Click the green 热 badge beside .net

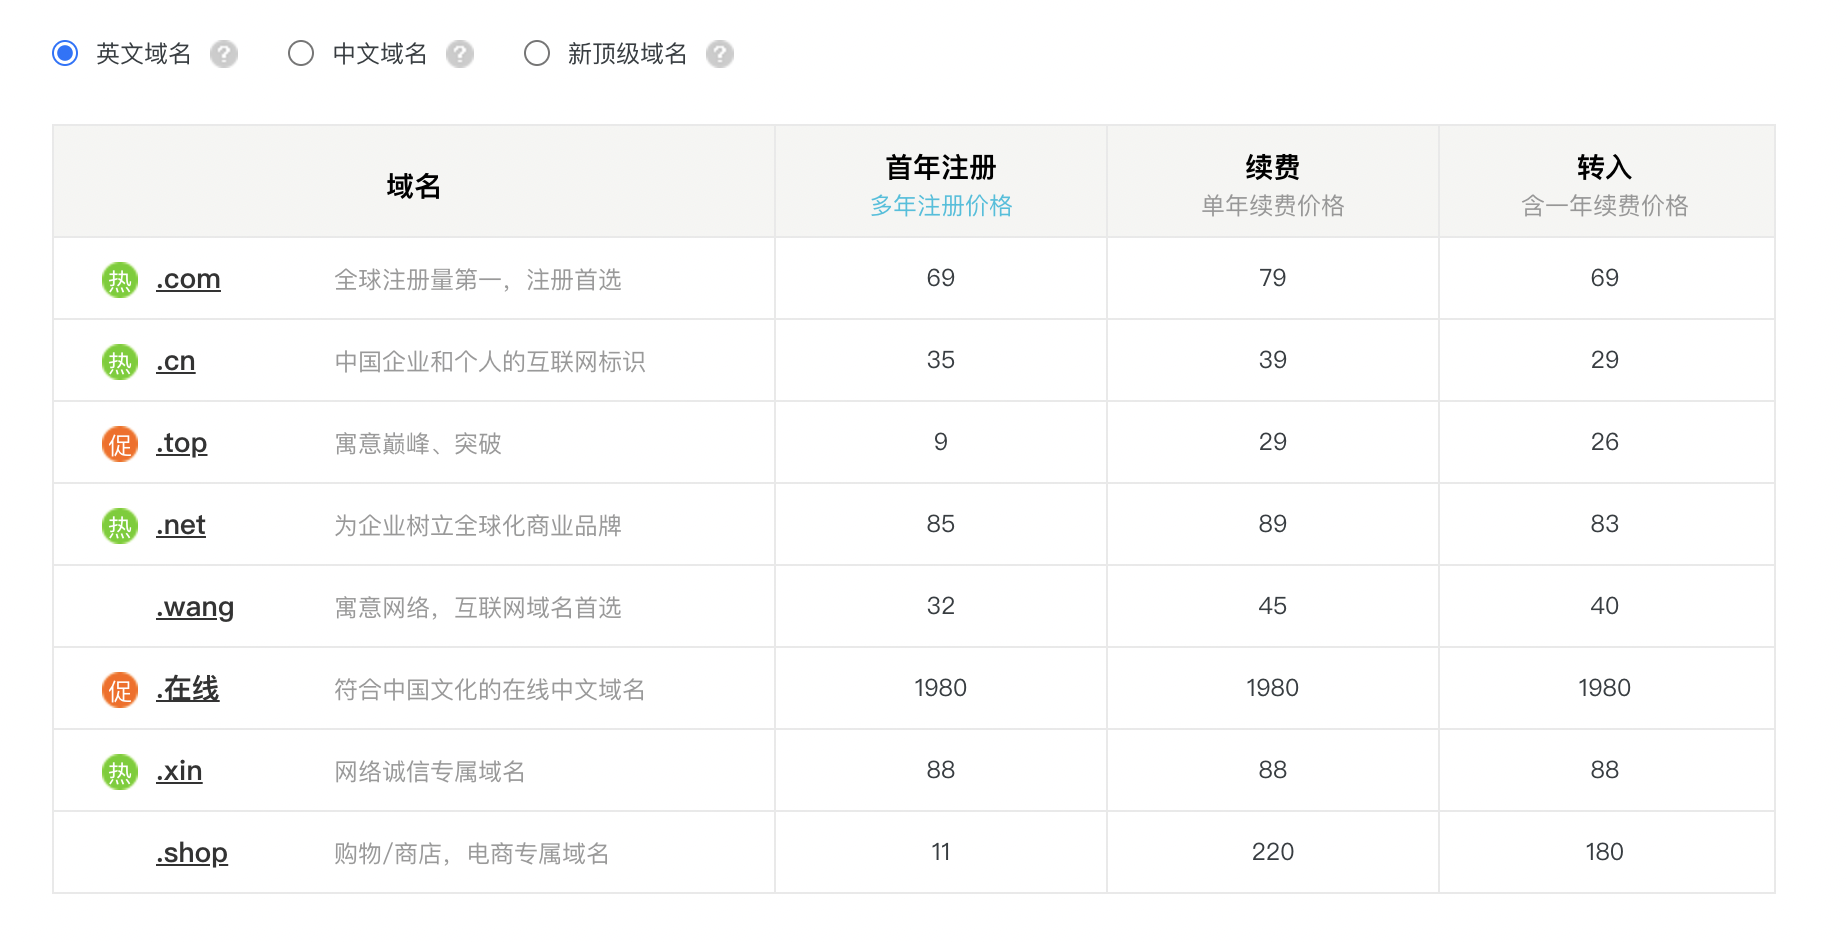tap(120, 526)
